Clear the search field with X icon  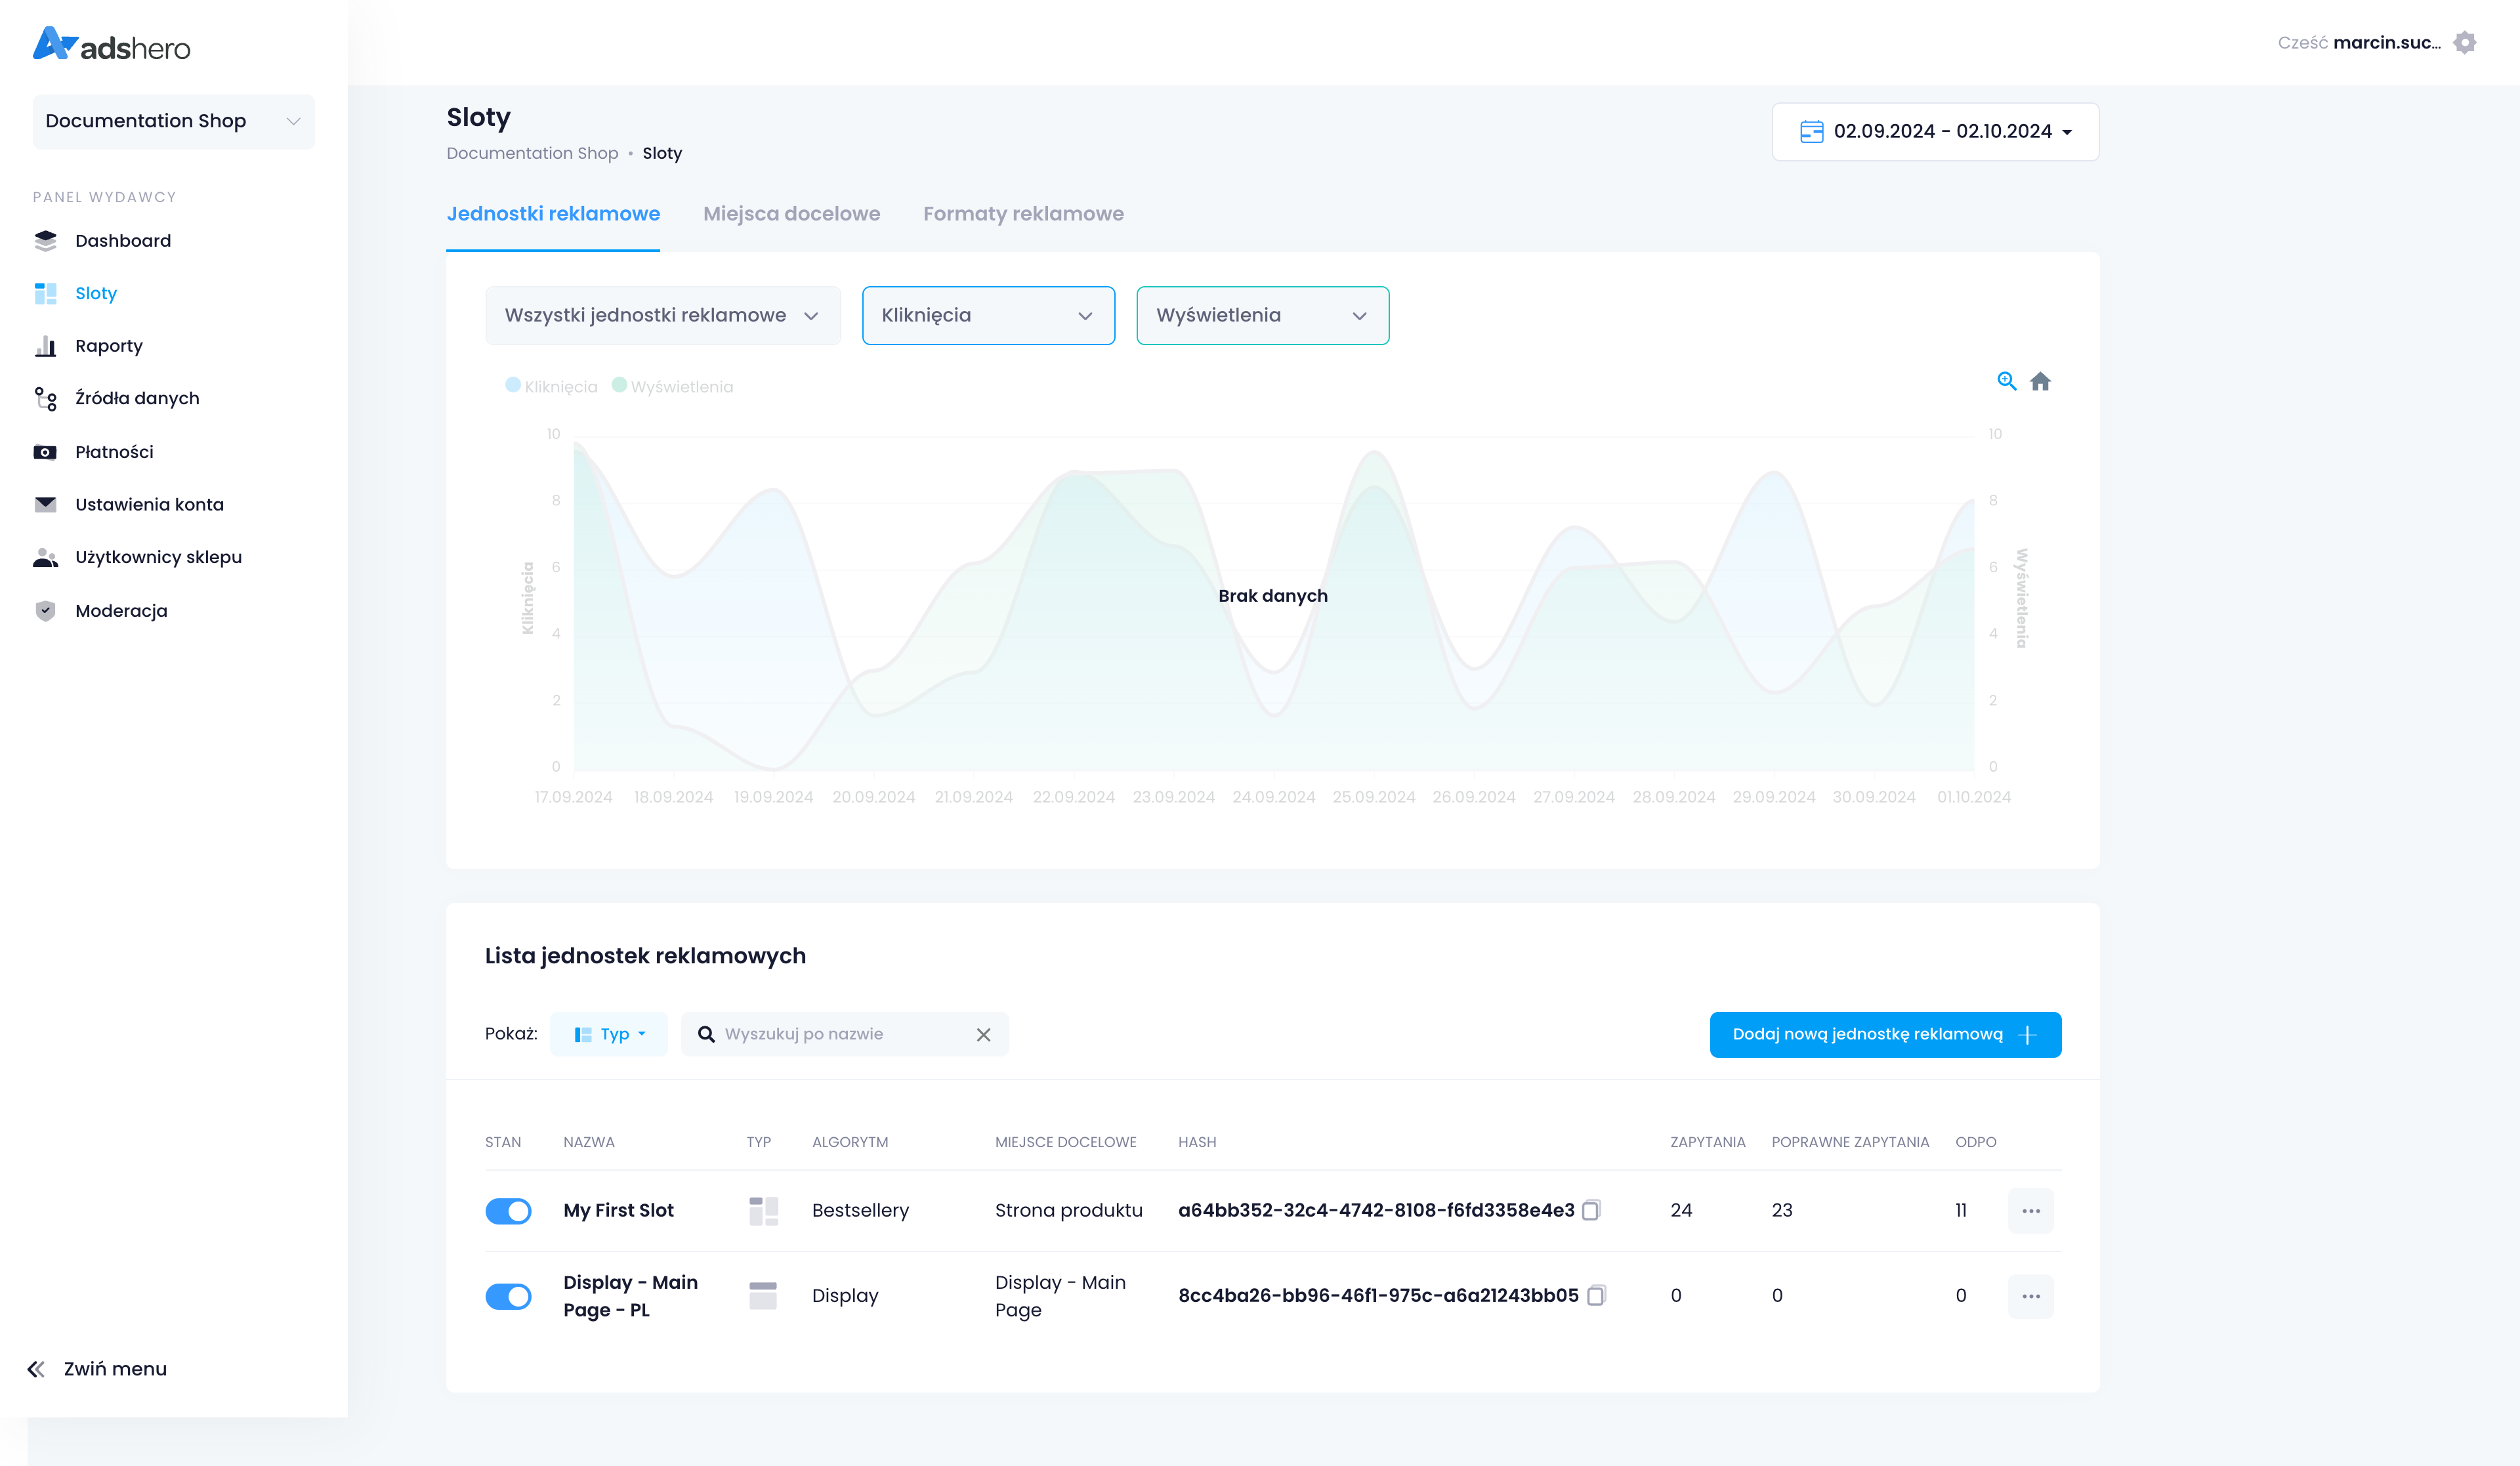pyautogui.click(x=983, y=1034)
